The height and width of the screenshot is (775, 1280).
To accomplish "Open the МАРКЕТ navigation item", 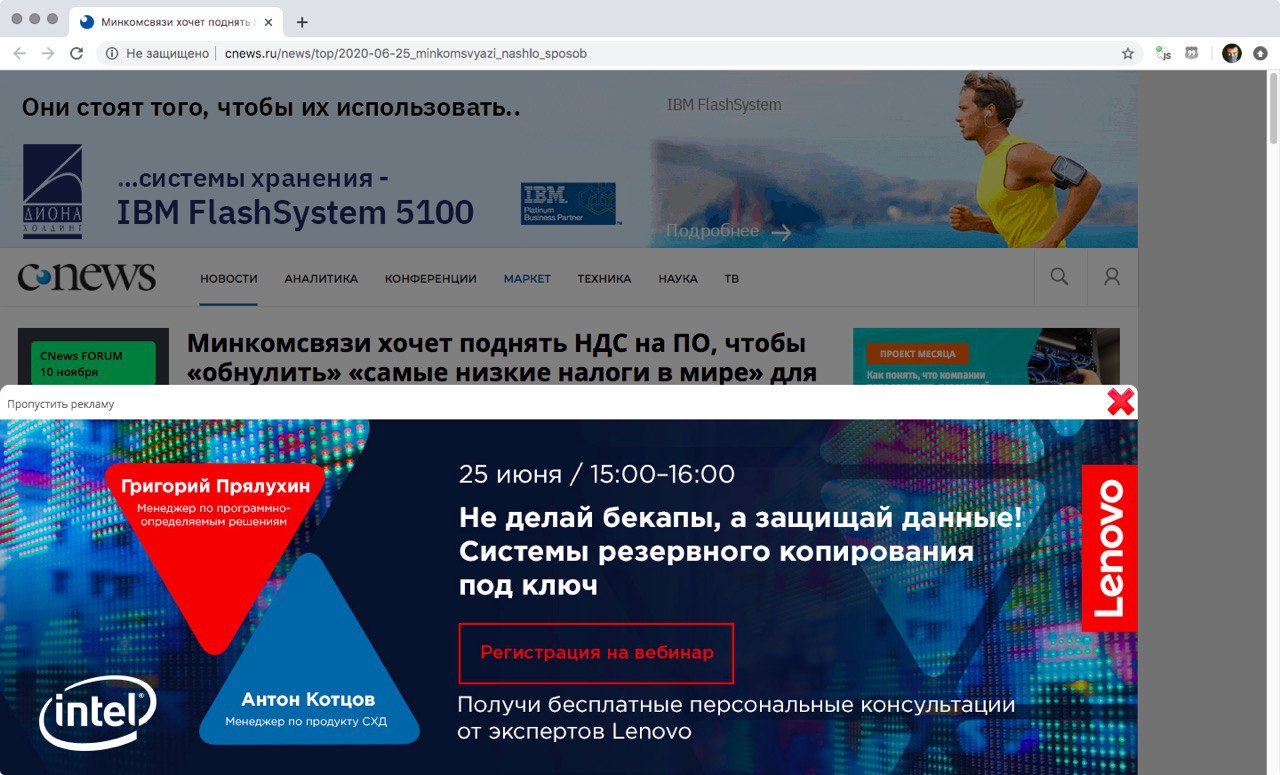I will coord(527,279).
